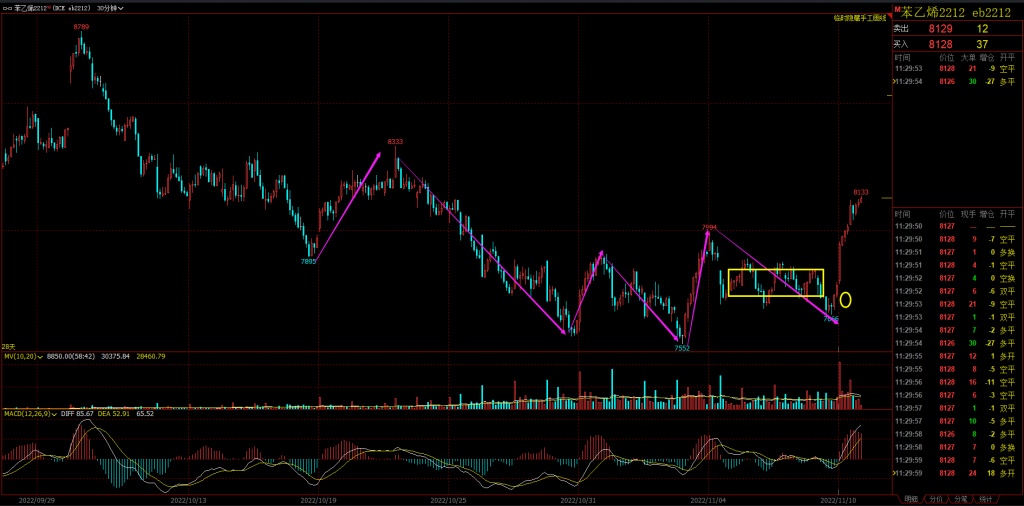Click the 2022/10/31 date on the time axis
Viewport: 1024px width, 506px height.
tap(578, 498)
